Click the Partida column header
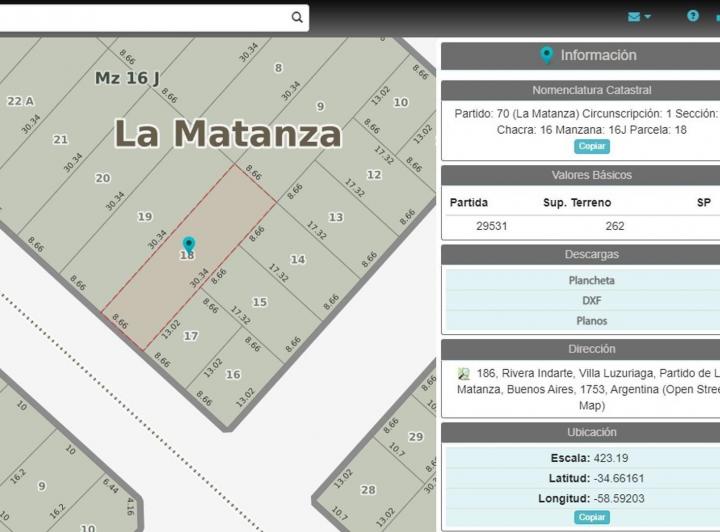Image resolution: width=720 pixels, height=532 pixels. [468, 202]
